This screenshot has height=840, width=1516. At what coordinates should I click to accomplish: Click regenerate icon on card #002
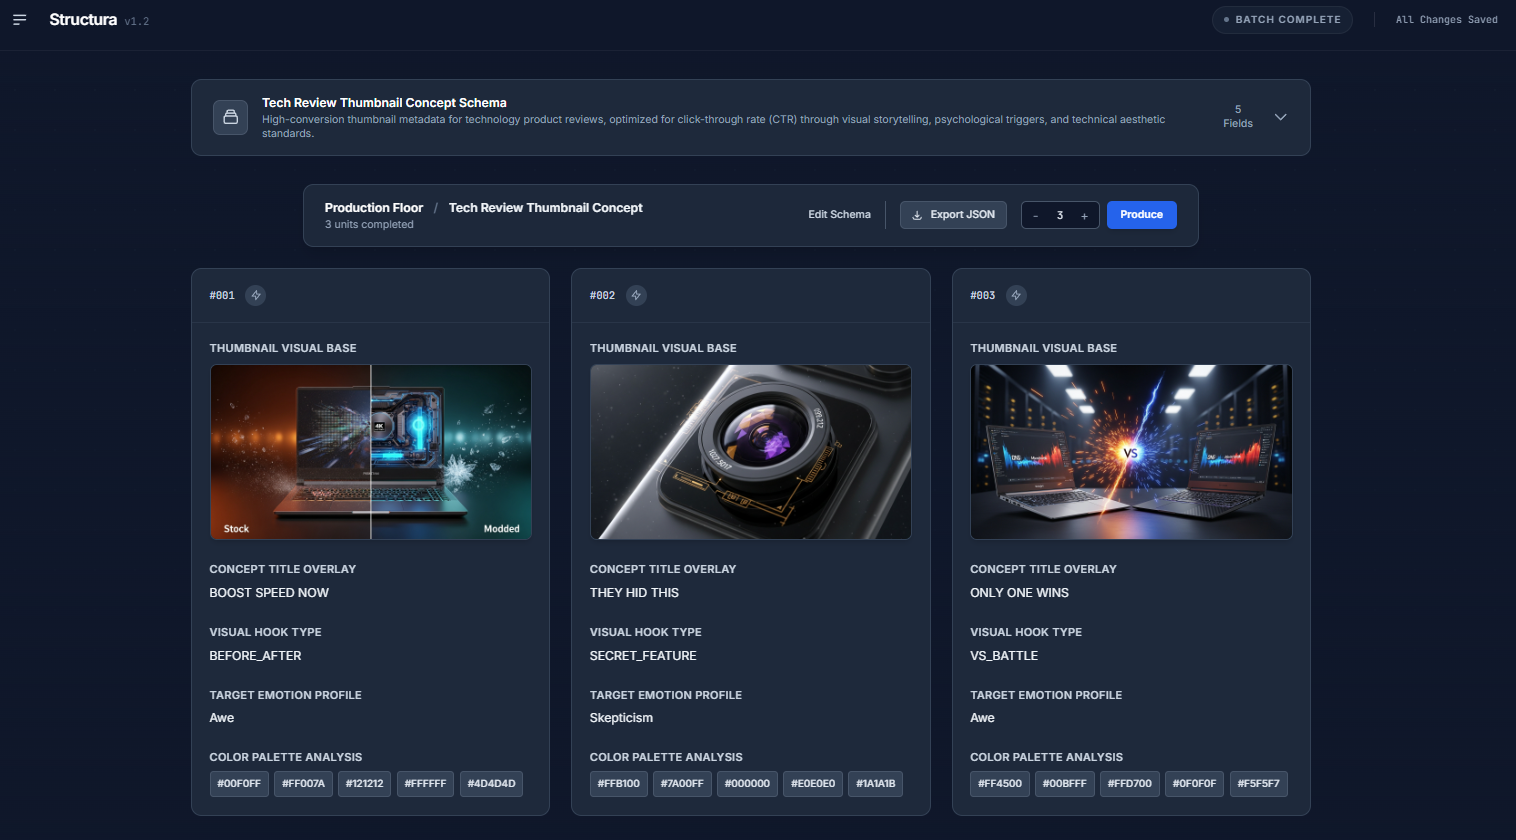(636, 295)
